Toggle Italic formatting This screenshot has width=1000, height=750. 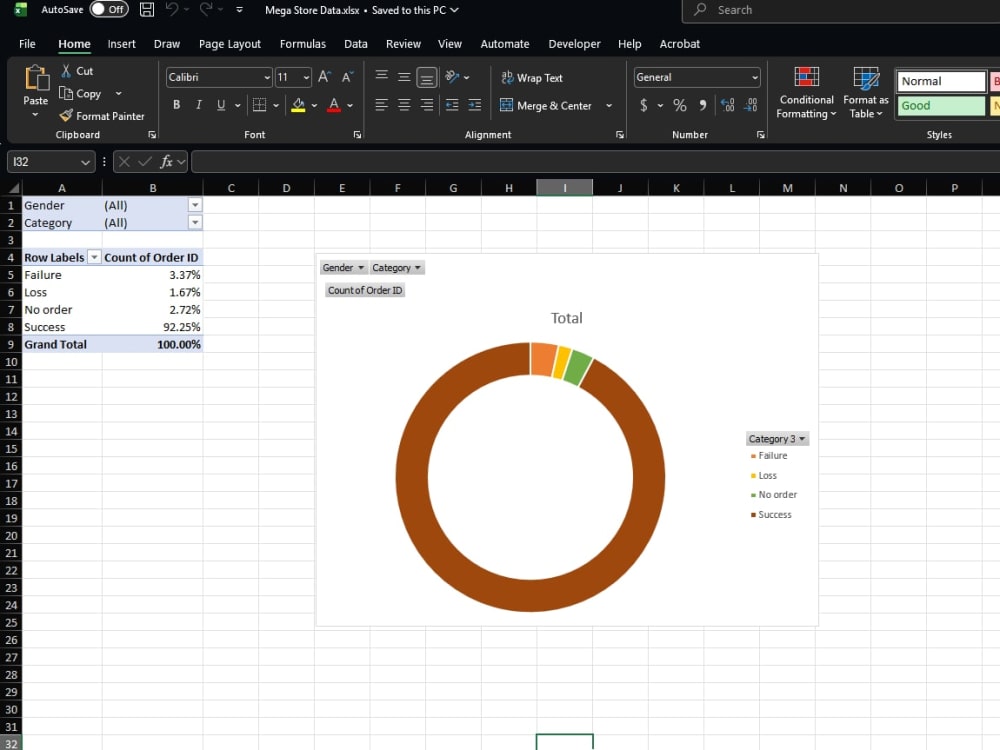[199, 105]
